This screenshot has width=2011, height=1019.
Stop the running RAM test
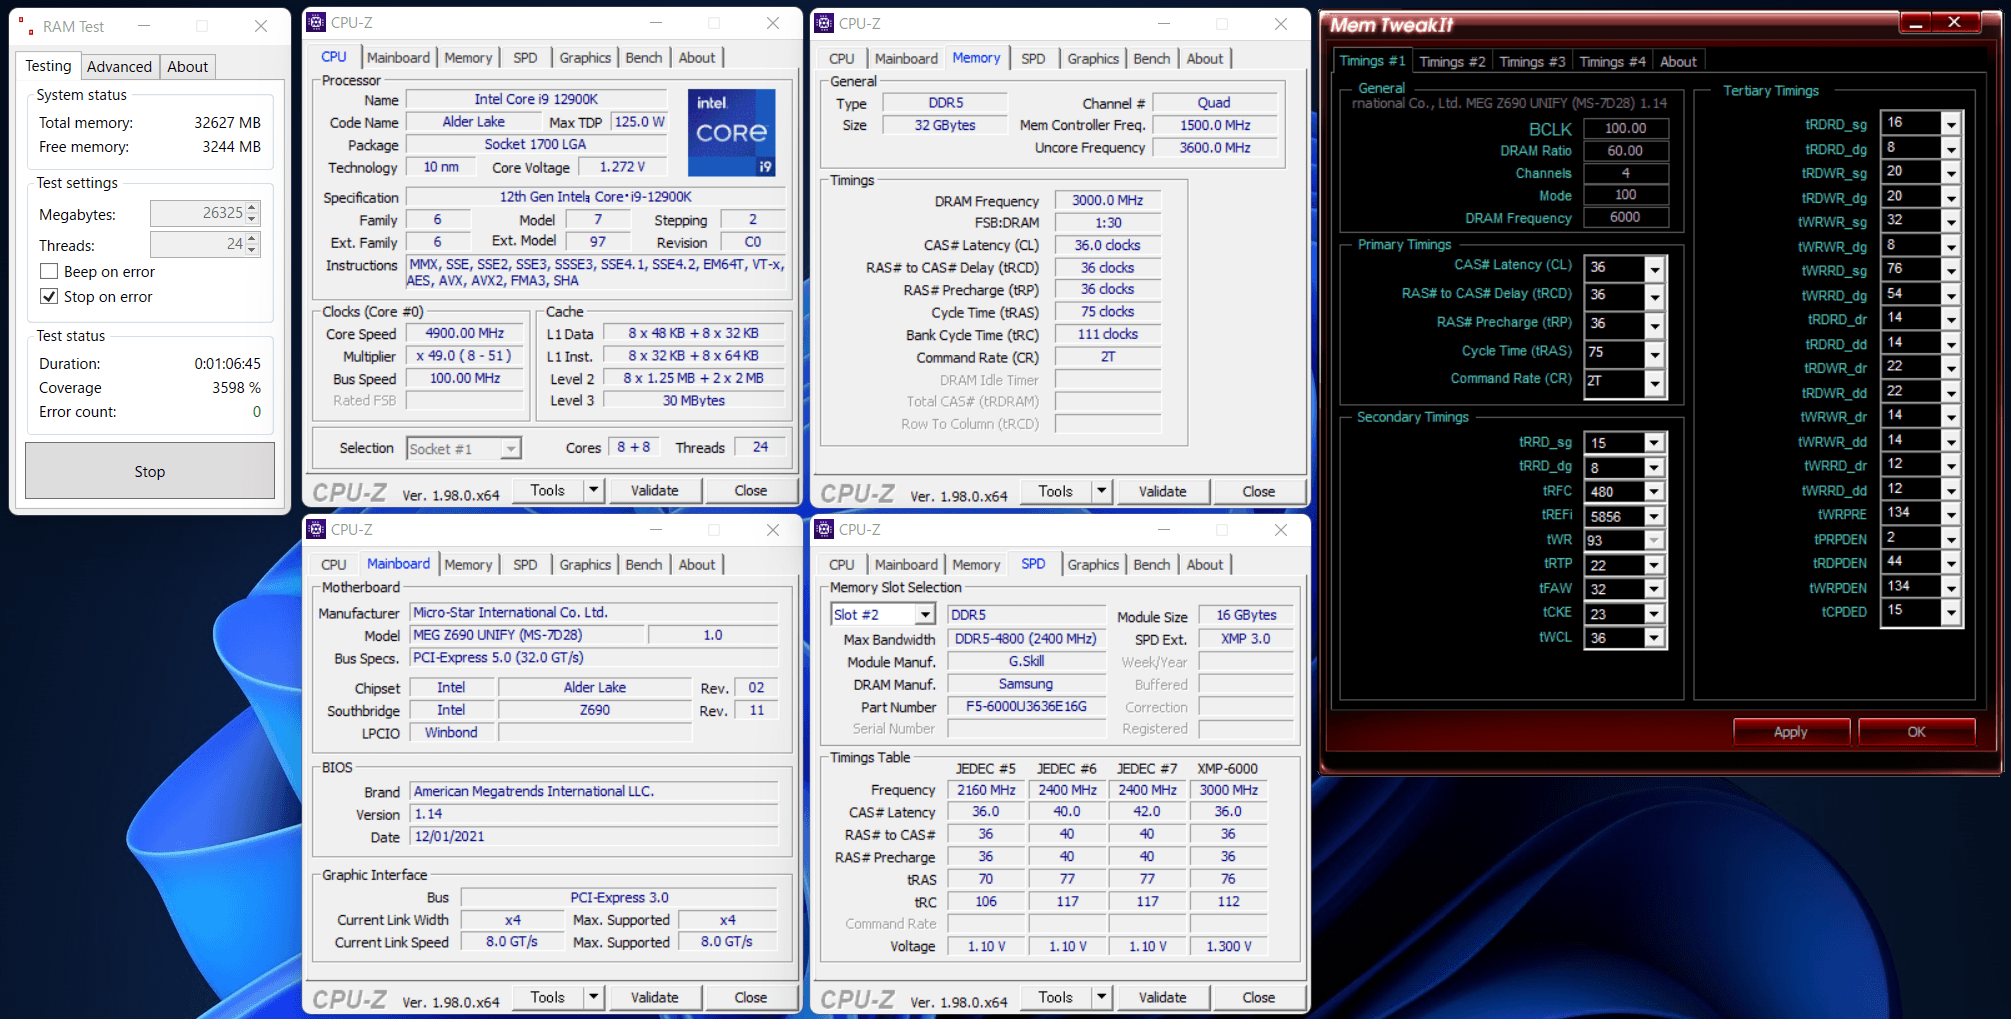[150, 471]
